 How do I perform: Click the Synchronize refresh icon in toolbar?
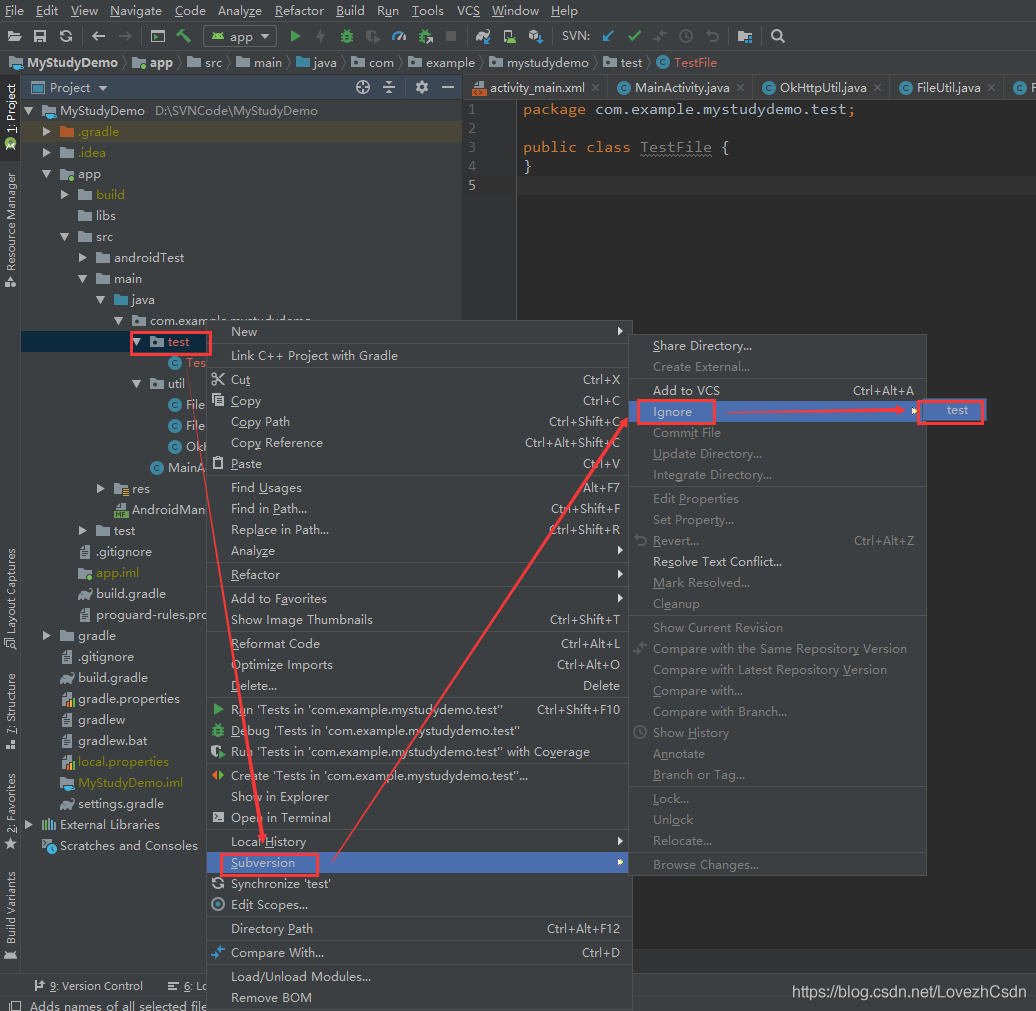[66, 36]
